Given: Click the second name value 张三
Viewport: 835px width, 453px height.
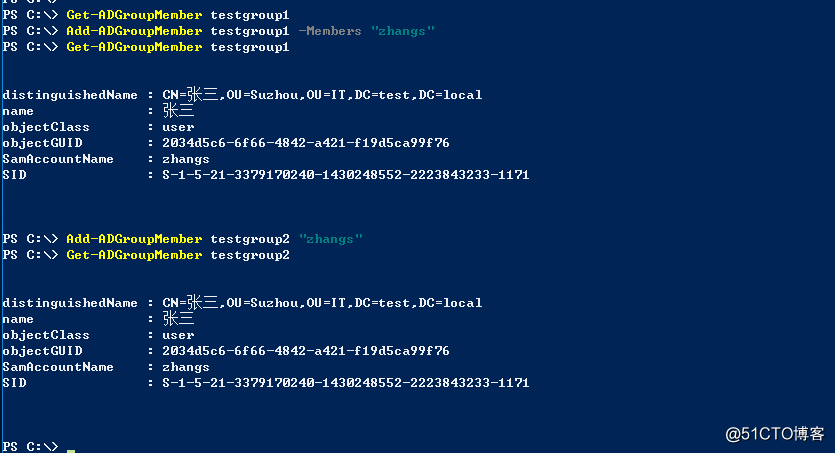Looking at the screenshot, I should coord(178,319).
